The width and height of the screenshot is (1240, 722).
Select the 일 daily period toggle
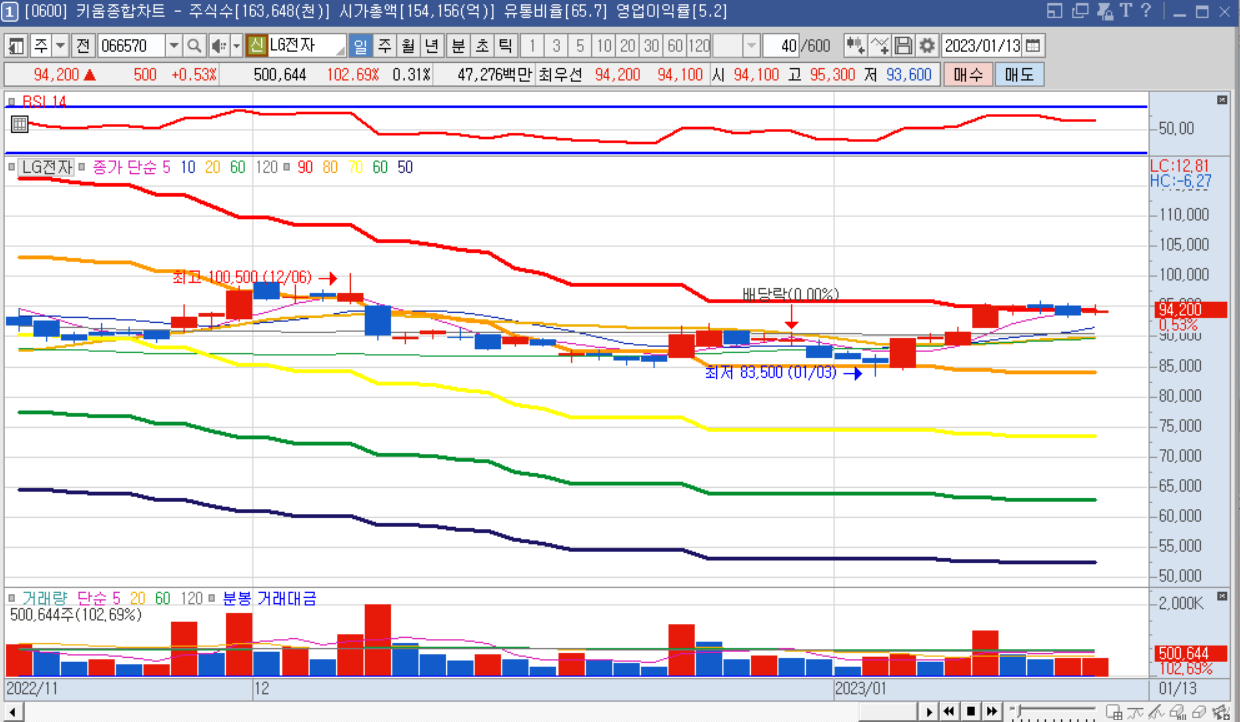click(x=360, y=46)
